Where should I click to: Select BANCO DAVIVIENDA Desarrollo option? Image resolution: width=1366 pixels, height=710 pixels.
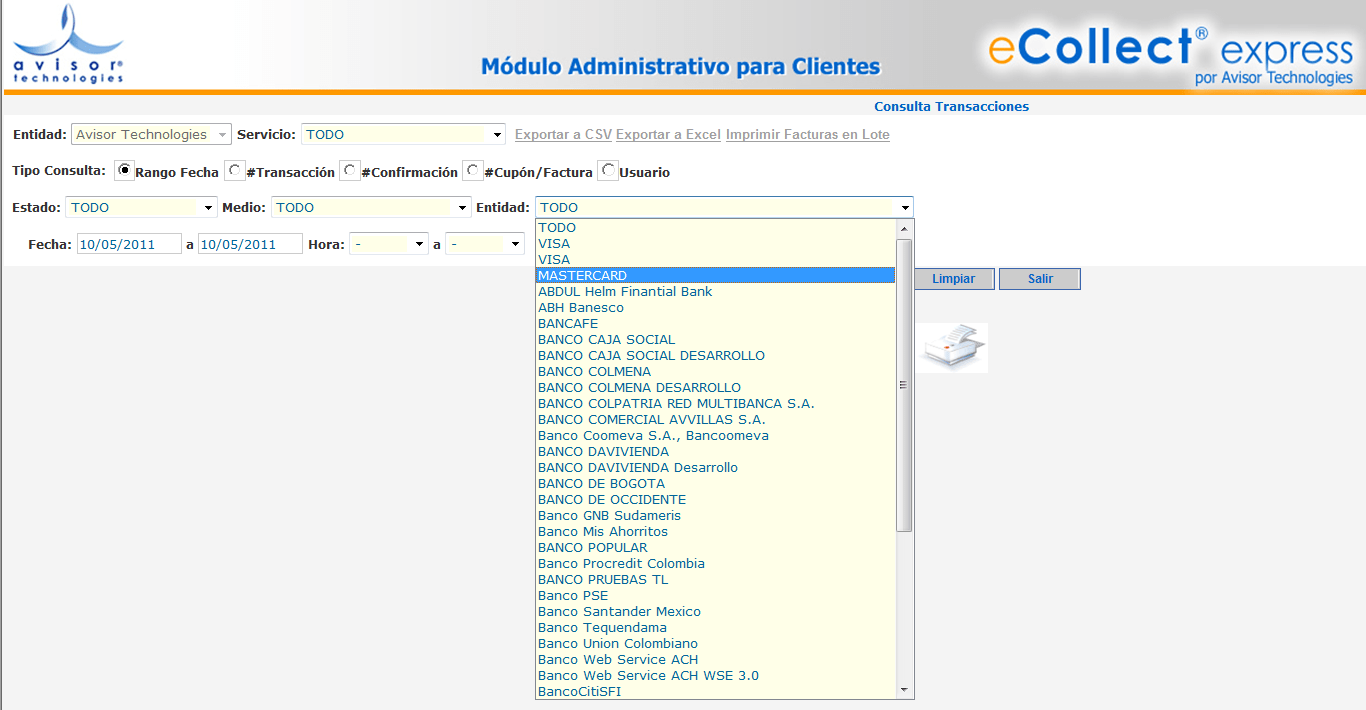pyautogui.click(x=716, y=467)
